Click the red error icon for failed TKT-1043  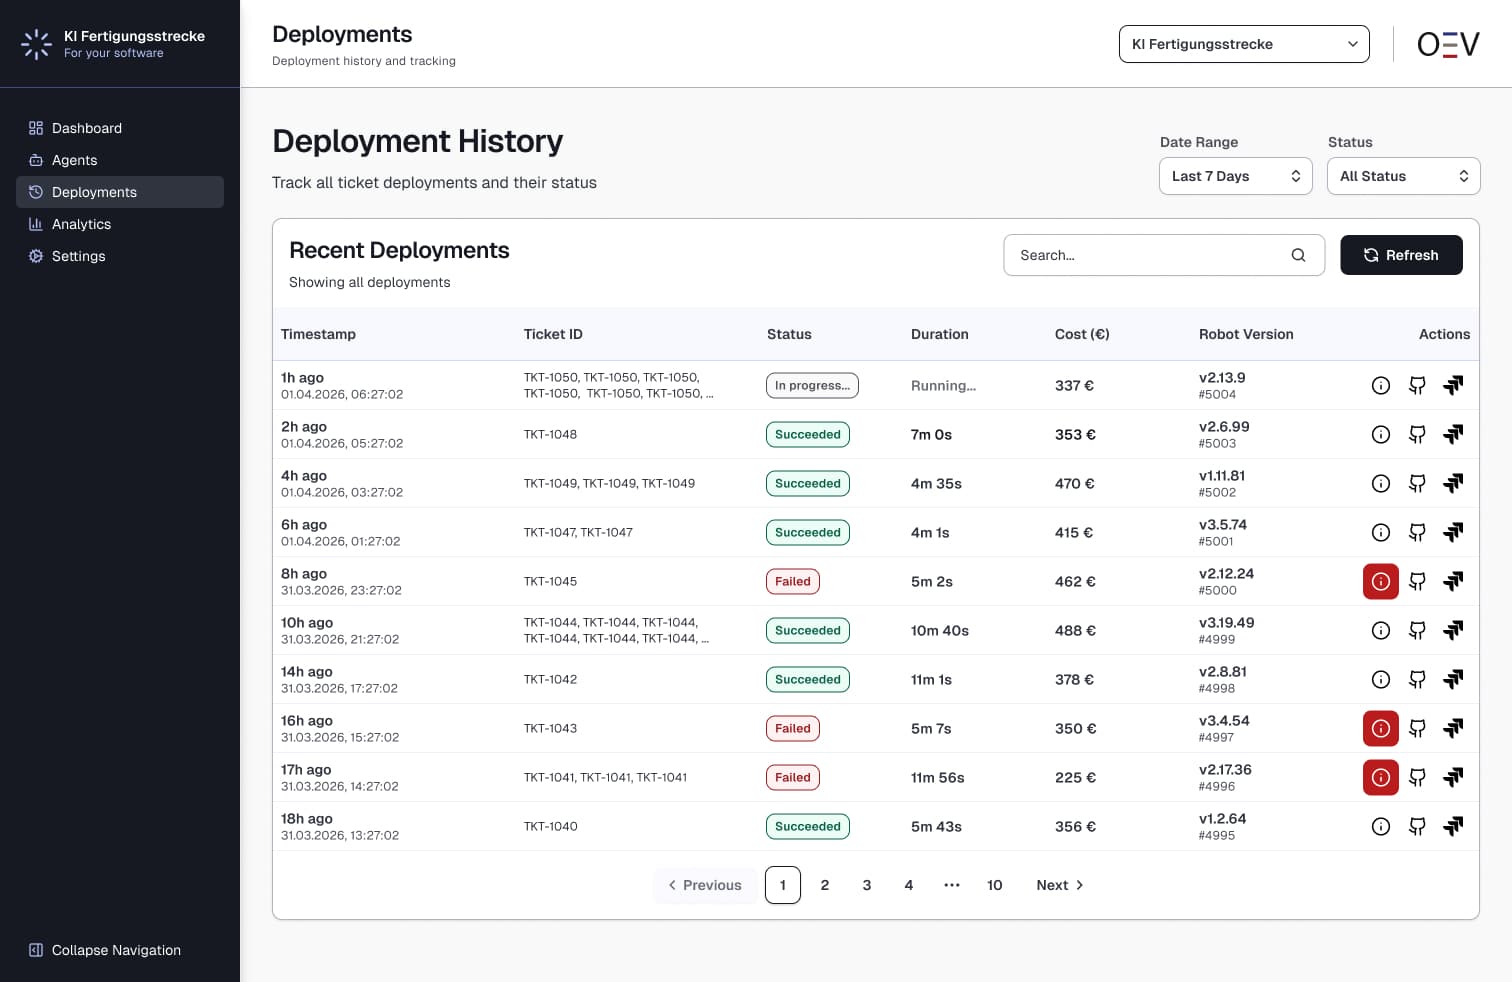coord(1381,728)
